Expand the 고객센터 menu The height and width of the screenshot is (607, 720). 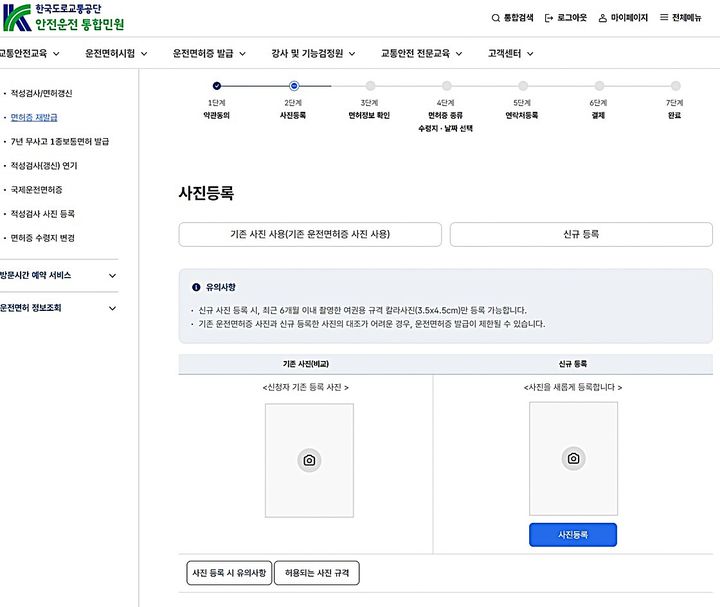pyautogui.click(x=511, y=54)
